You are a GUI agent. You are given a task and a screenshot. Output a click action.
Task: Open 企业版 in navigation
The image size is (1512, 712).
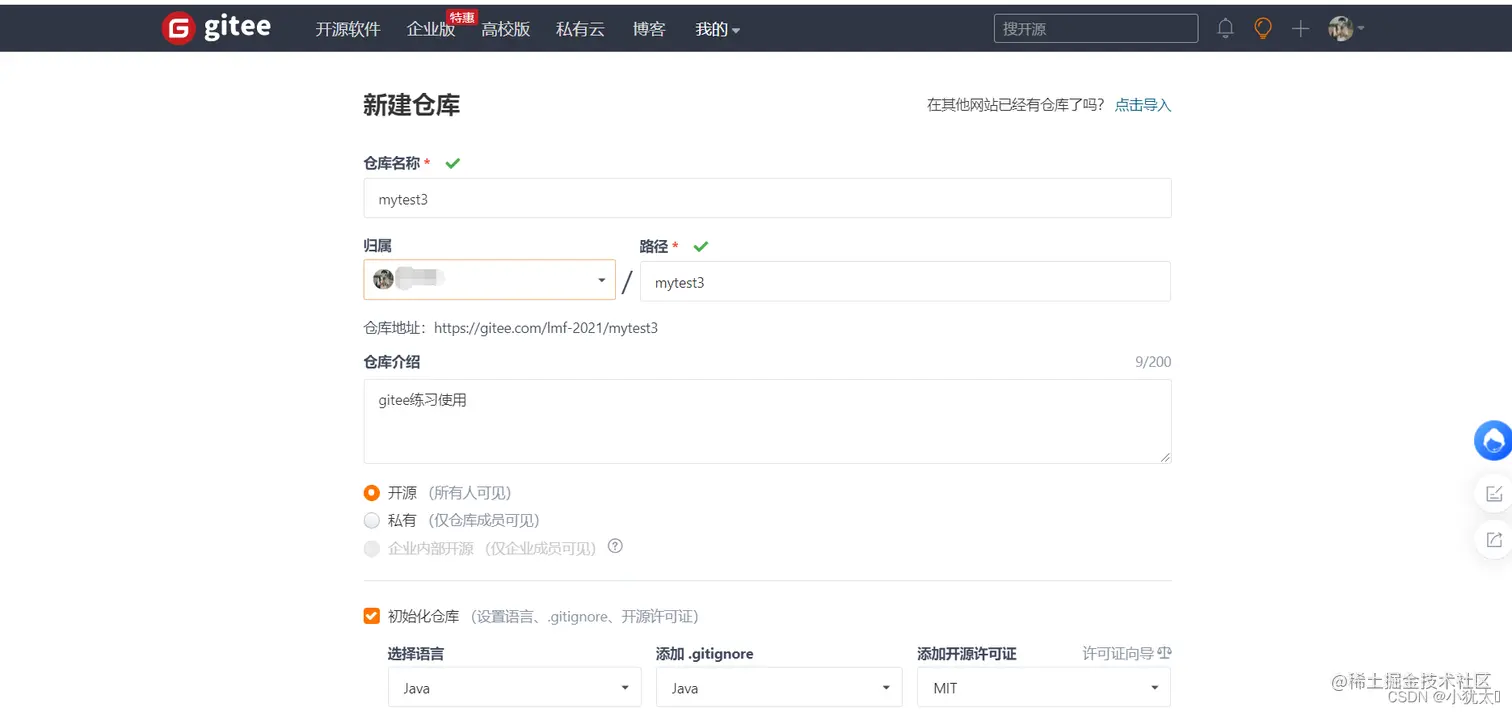(431, 30)
